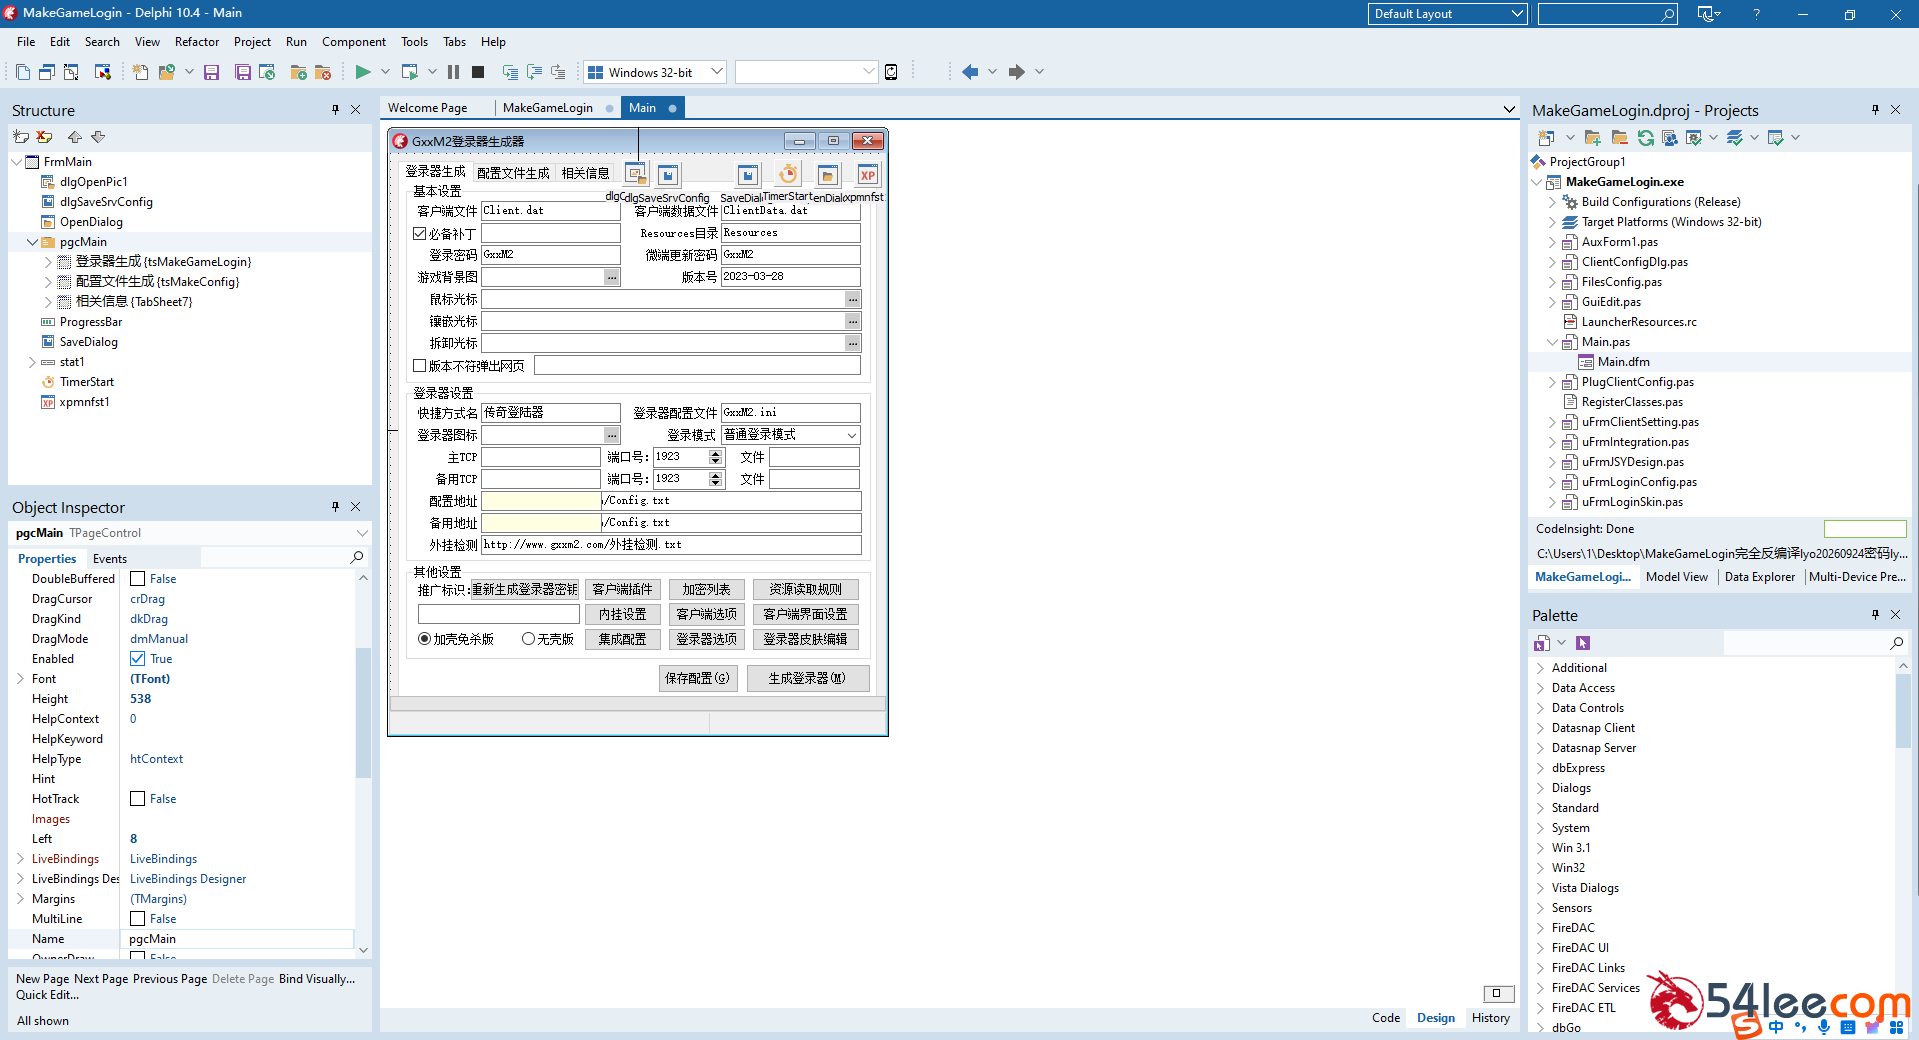Click the Stop program square icon
The height and width of the screenshot is (1040, 1919).
478,72
